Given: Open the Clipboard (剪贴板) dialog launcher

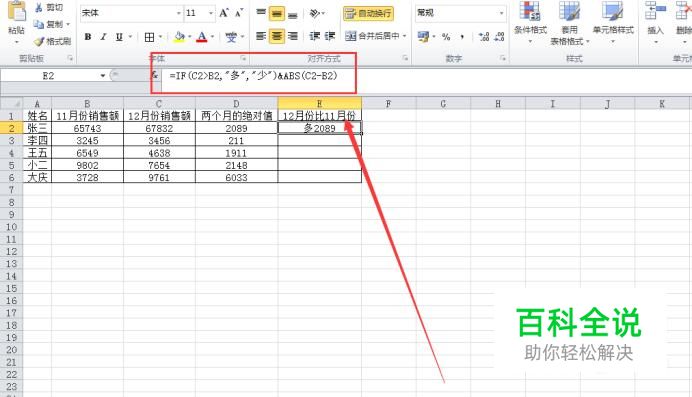Looking at the screenshot, I should tap(70, 58).
